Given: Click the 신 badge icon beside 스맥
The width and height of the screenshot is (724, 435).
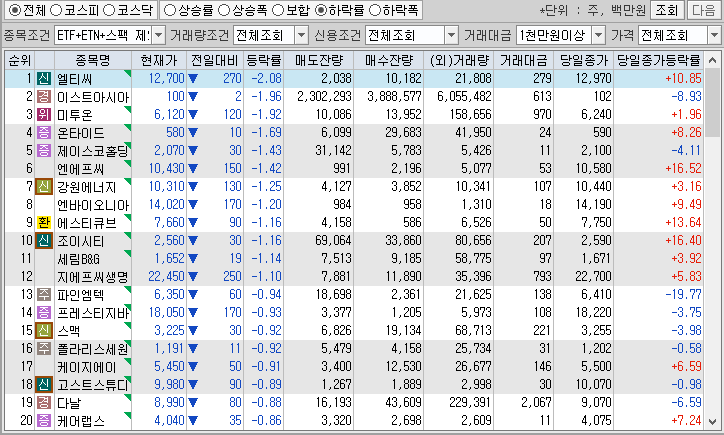Looking at the screenshot, I should tap(44, 331).
